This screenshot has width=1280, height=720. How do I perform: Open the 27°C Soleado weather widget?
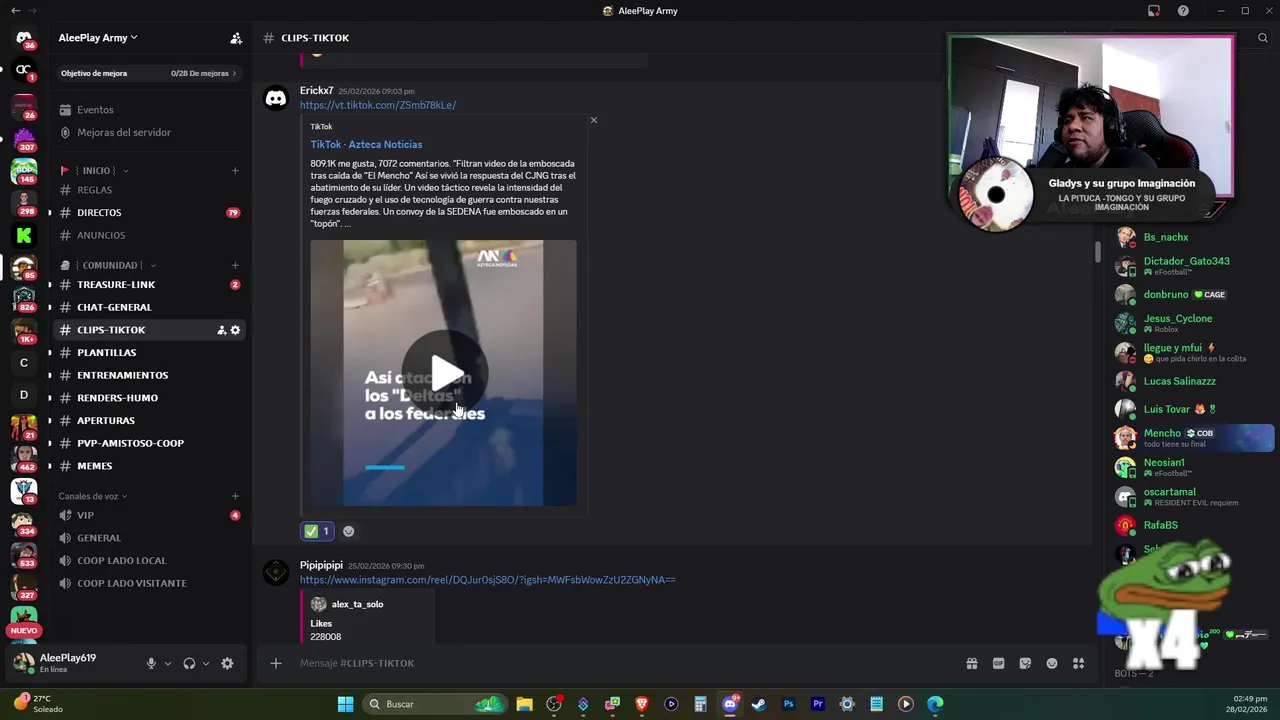(40, 704)
